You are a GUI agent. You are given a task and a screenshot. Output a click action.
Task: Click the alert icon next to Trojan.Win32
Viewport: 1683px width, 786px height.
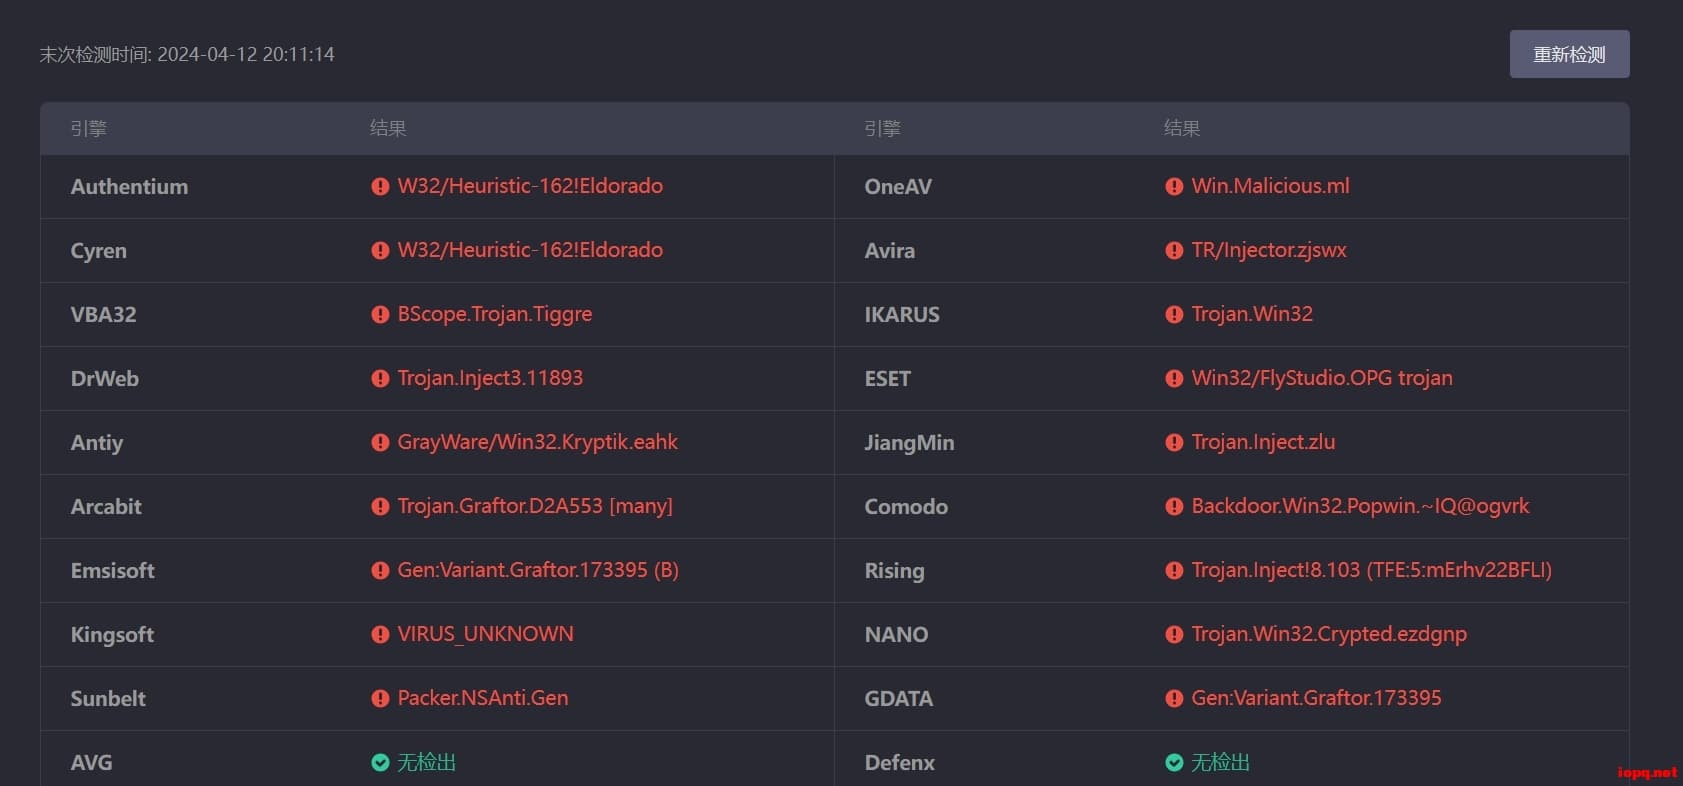pyautogui.click(x=1174, y=314)
